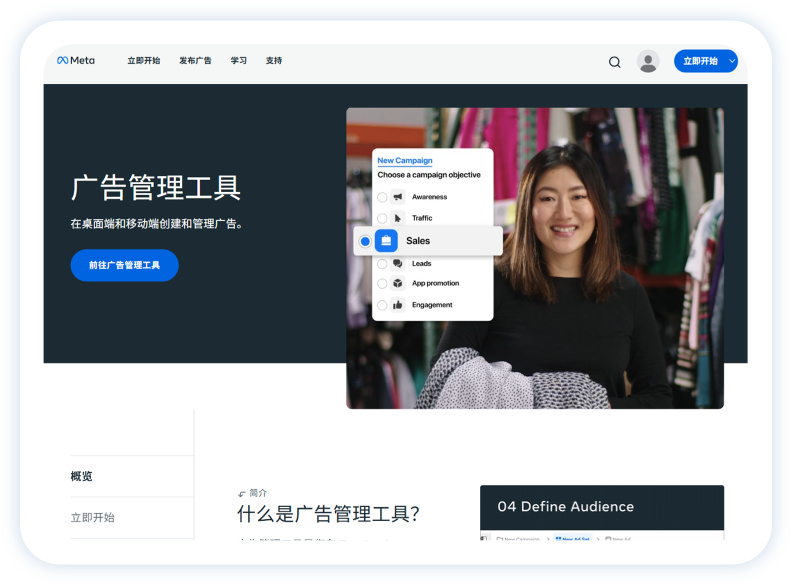Open the 发布广告 navigation menu

coord(195,61)
